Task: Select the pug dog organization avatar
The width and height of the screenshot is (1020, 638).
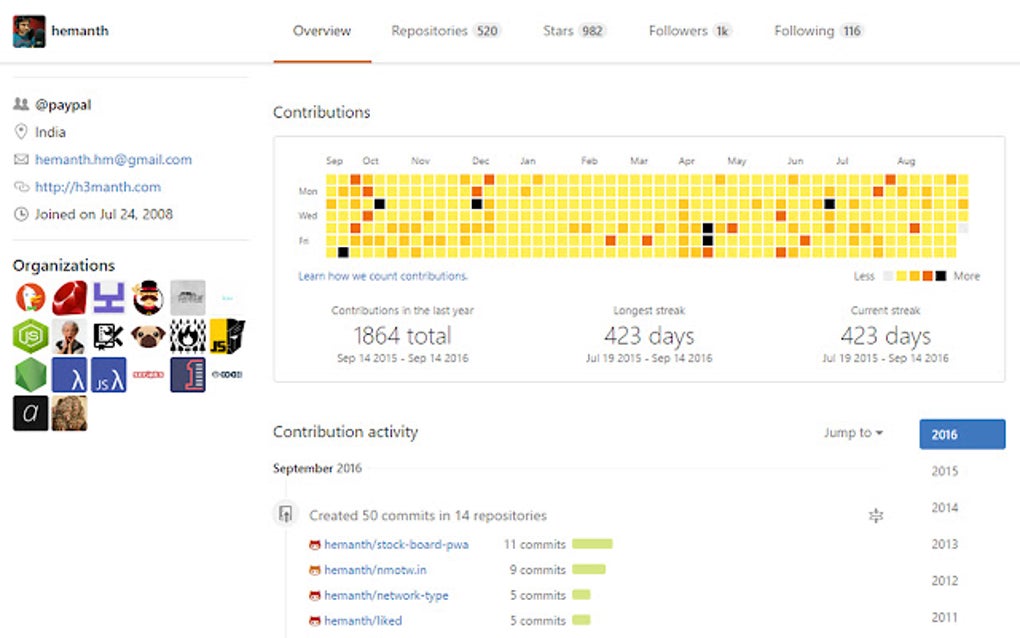Action: (149, 335)
